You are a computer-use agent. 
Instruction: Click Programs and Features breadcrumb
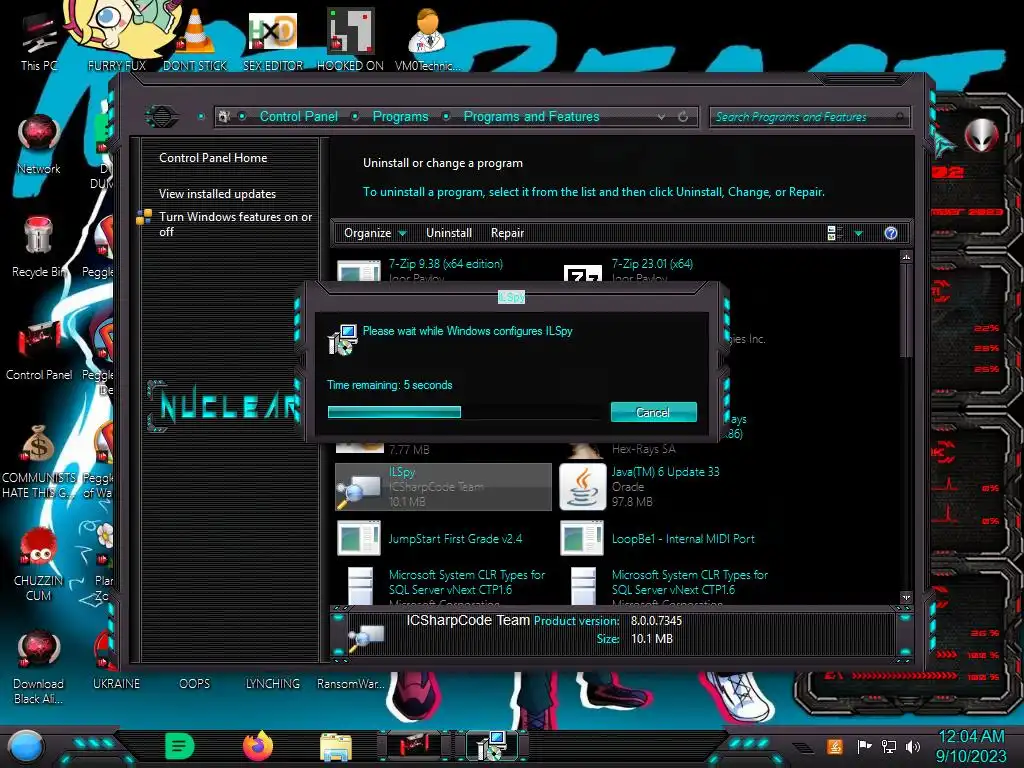click(531, 117)
